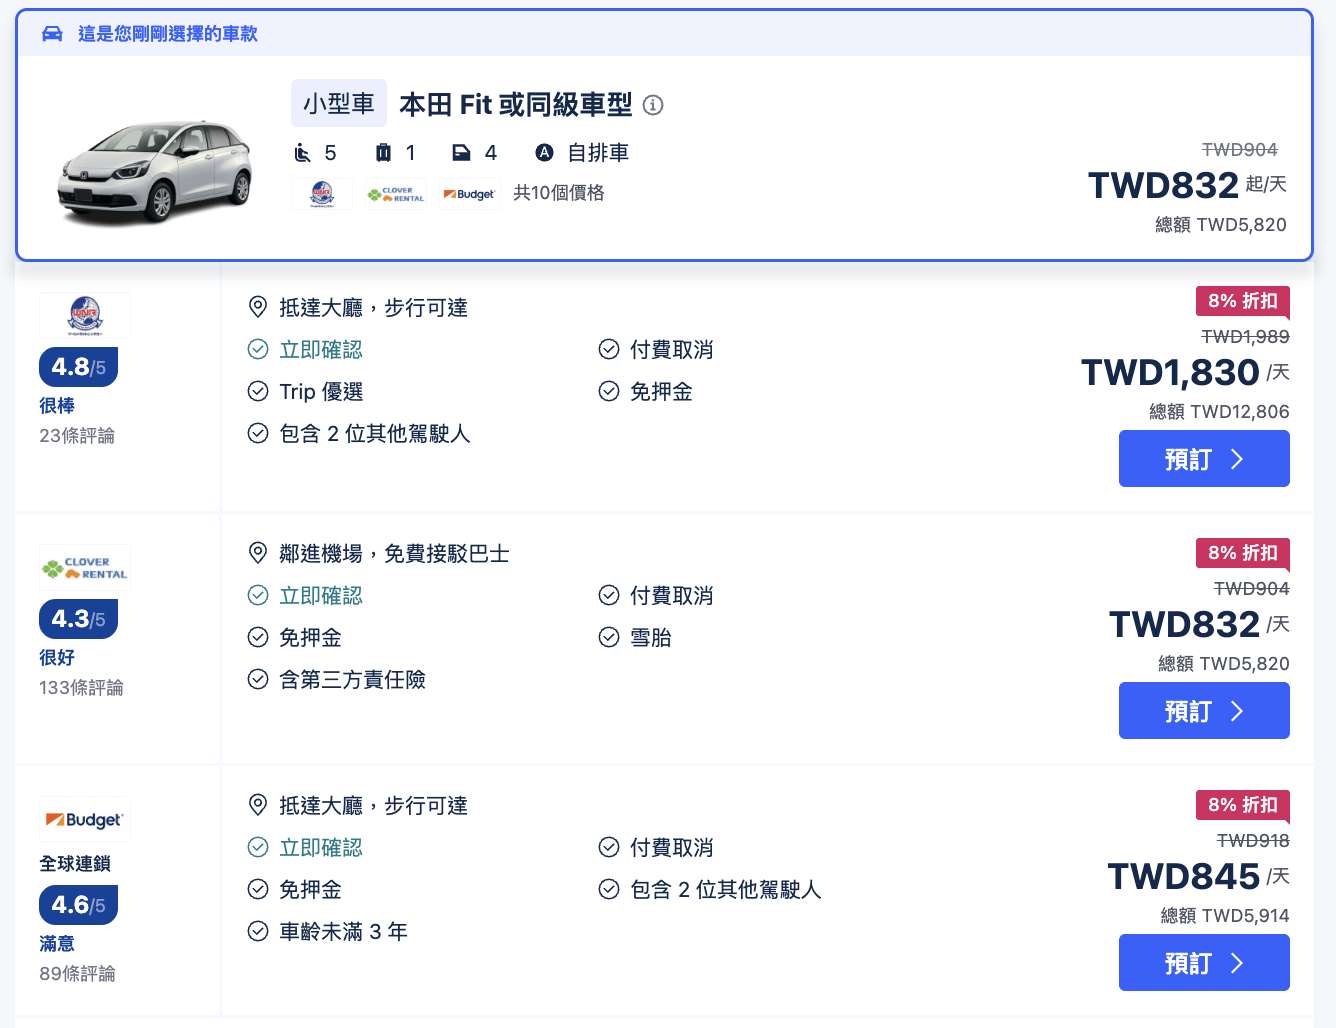Image resolution: width=1336 pixels, height=1028 pixels.
Task: Click the car icon in the header banner
Action: [52, 34]
